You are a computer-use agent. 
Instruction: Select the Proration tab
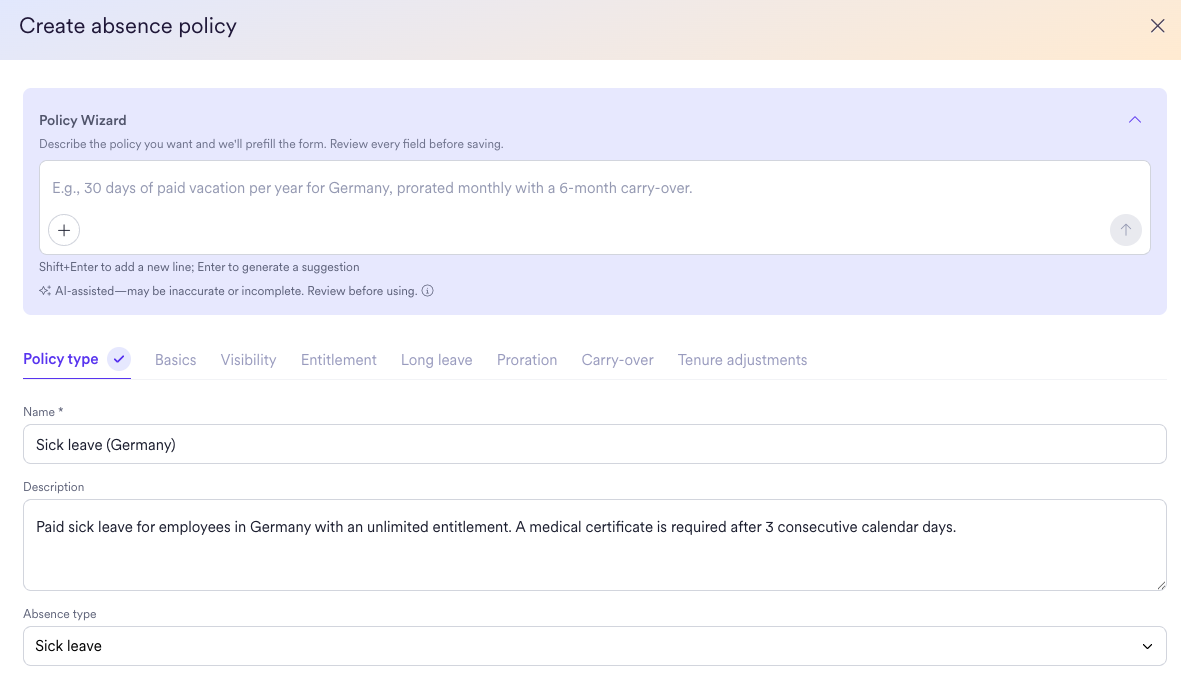527,360
